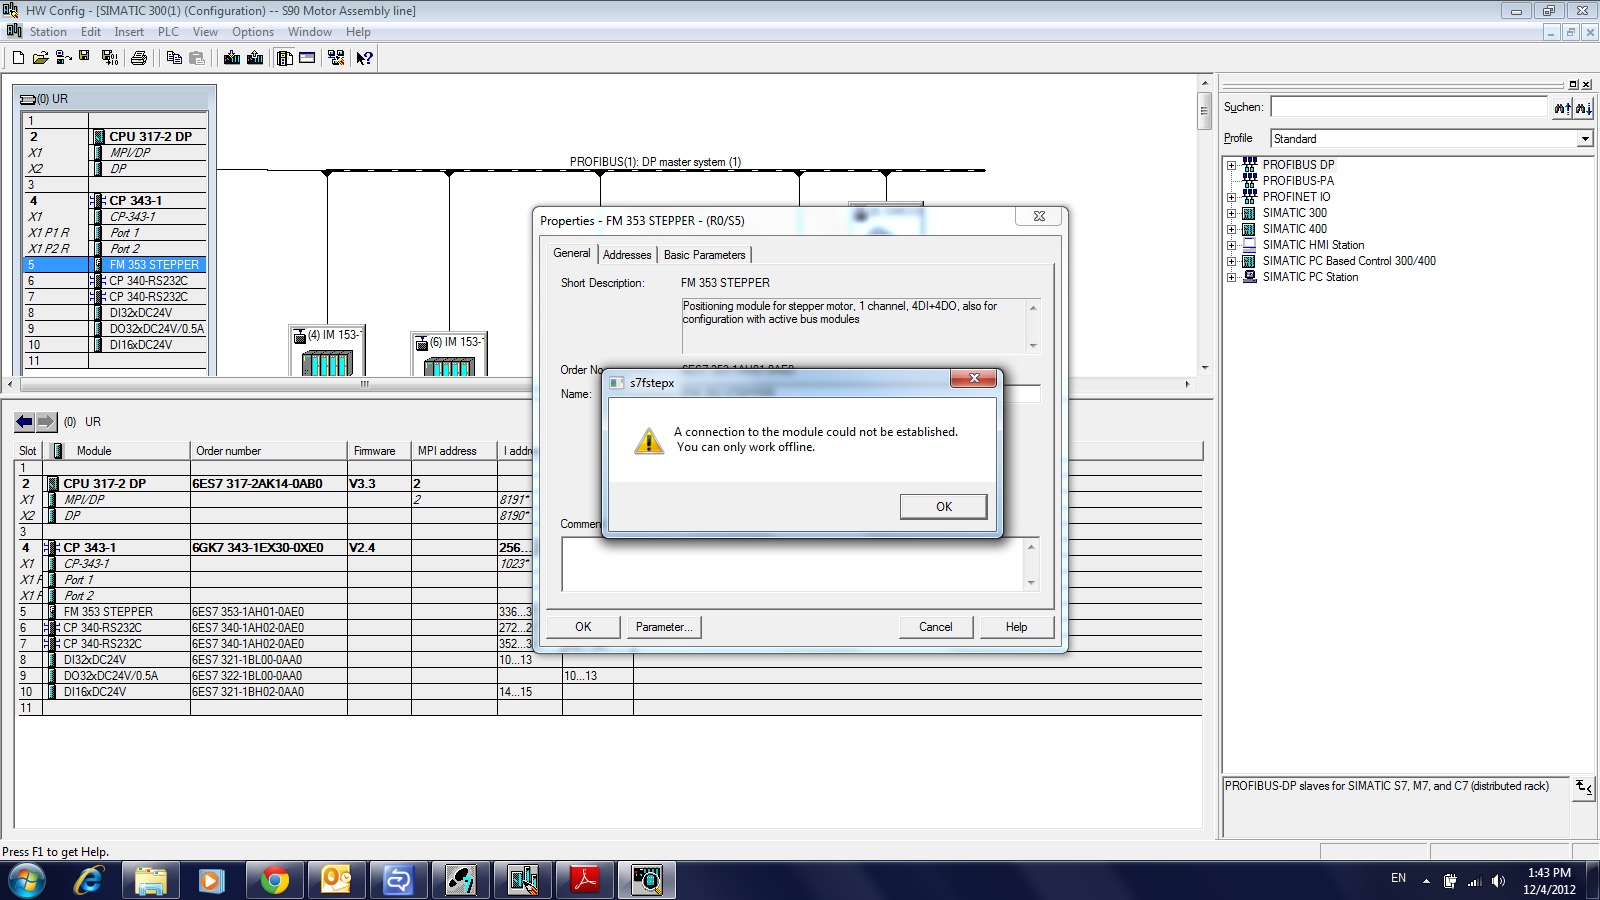Select CPU 317-2 DP in the rack
The width and height of the screenshot is (1600, 900).
(x=150, y=137)
